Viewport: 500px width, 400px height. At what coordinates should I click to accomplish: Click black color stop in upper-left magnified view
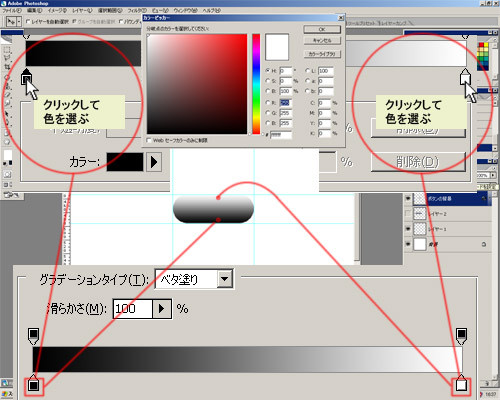tap(26, 77)
